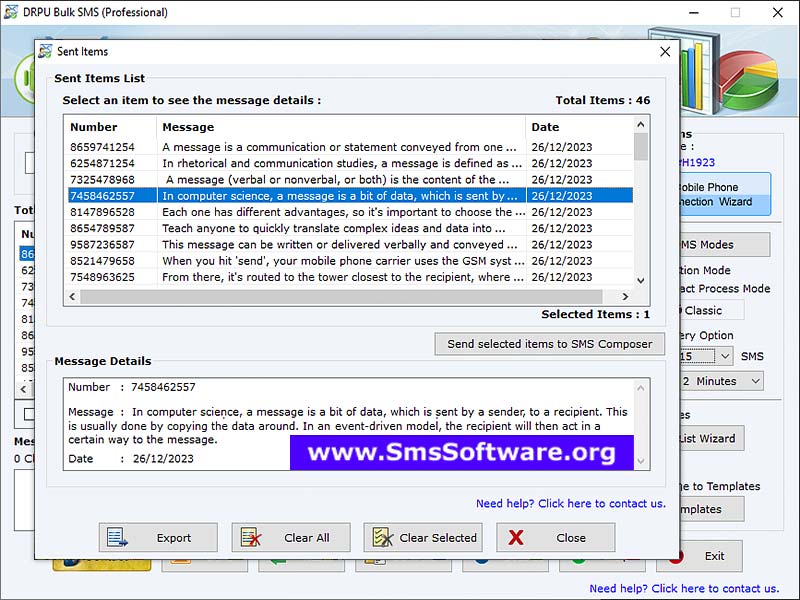Viewport: 800px width, 600px height.
Task: Close the DRPU Bulk SMS main window
Action: click(x=777, y=12)
